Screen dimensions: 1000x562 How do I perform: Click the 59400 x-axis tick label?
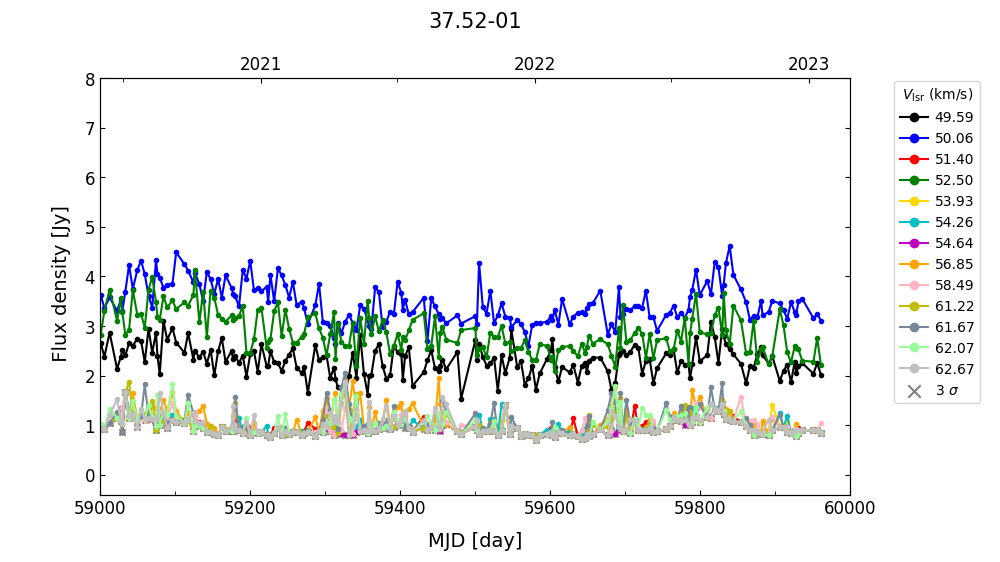(x=400, y=508)
